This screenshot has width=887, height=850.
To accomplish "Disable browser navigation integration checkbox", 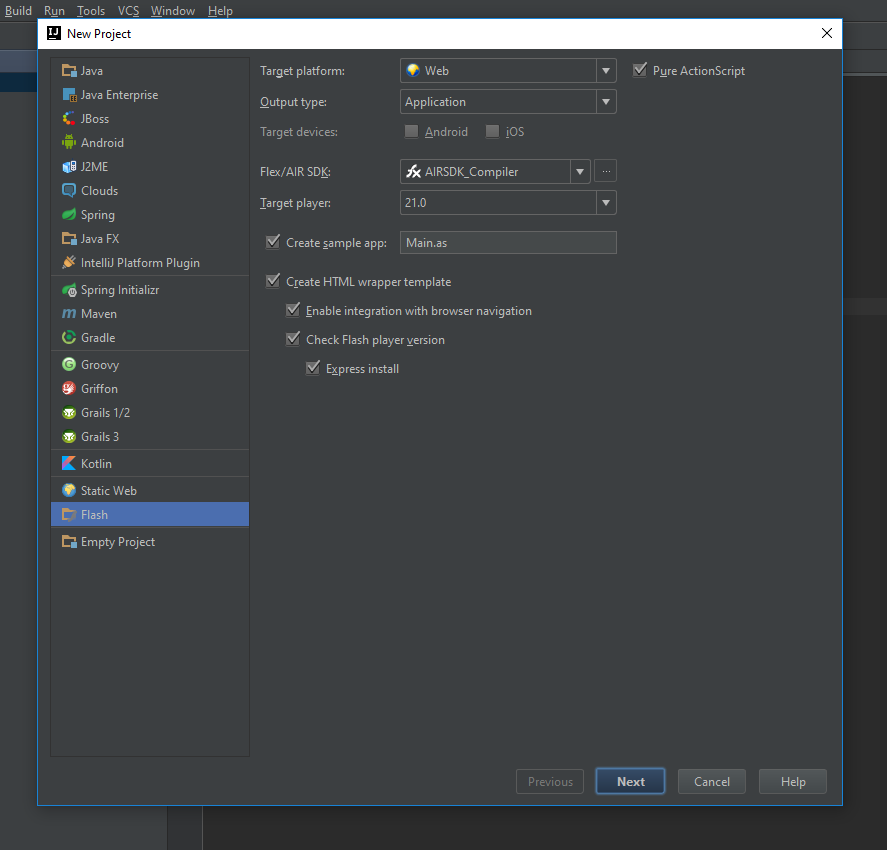I will 293,310.
